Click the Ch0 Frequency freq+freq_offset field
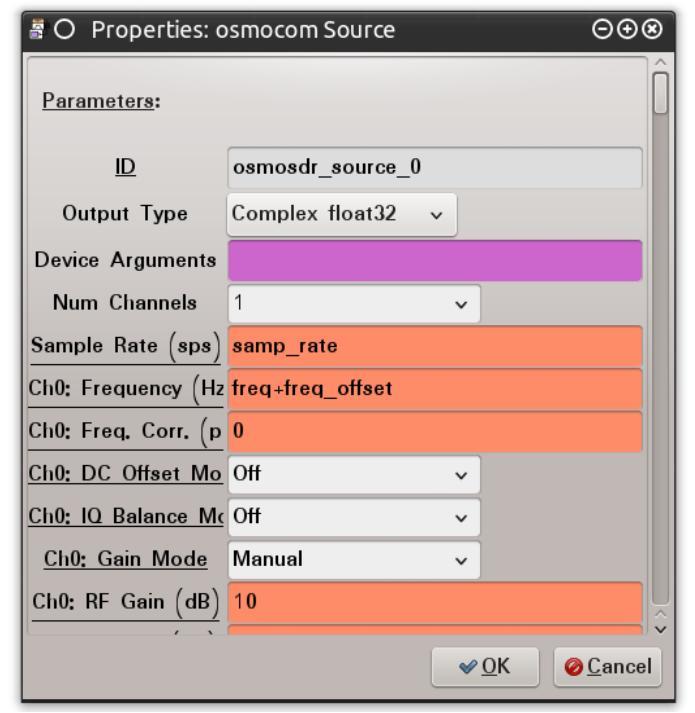This screenshot has height=713, width=695. [435, 389]
